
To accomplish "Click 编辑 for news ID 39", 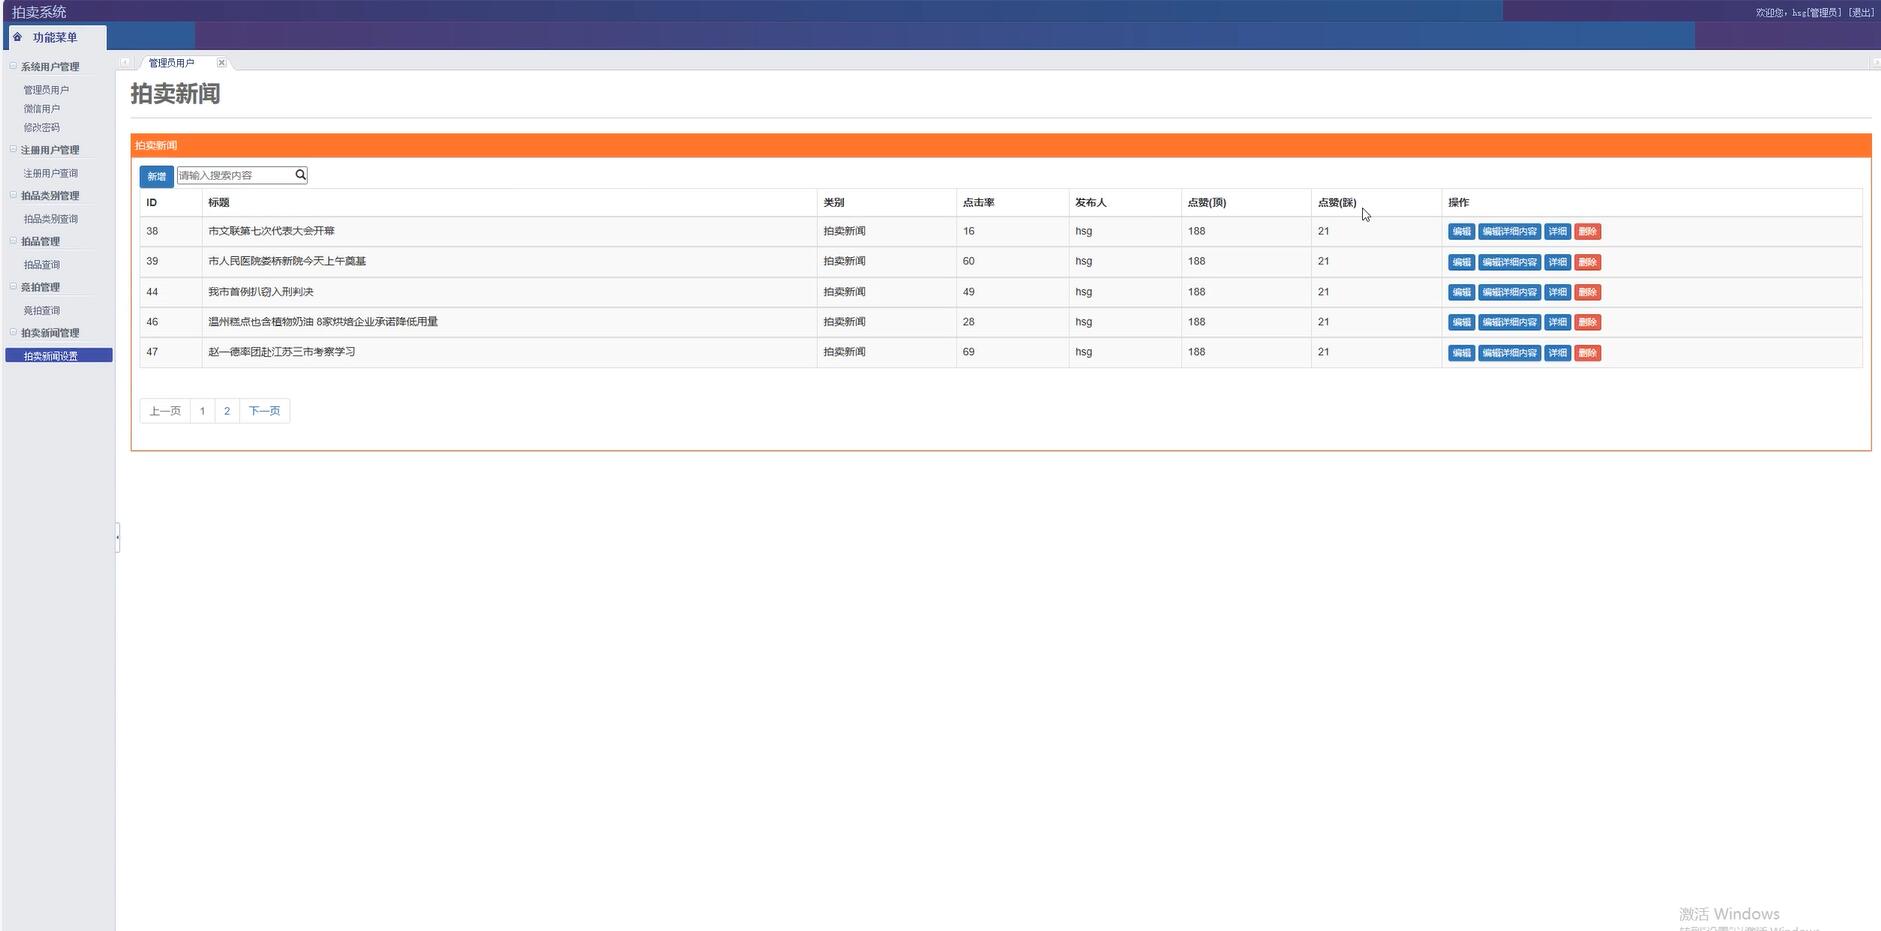I will tap(1461, 262).
